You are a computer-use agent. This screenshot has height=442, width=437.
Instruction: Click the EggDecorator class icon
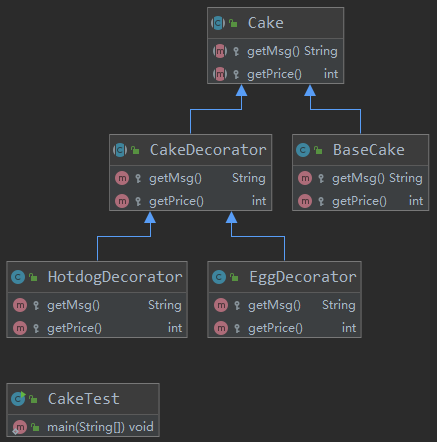(219, 277)
